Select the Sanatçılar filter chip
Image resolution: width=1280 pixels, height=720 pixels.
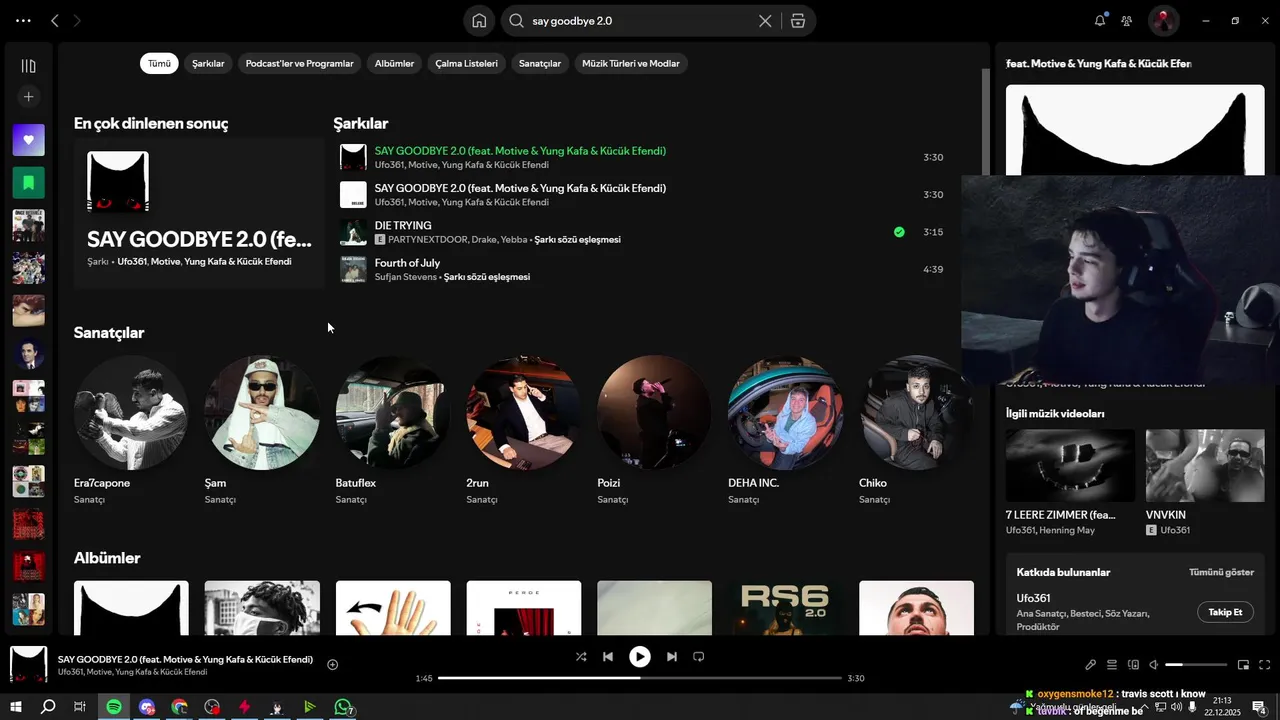point(540,63)
